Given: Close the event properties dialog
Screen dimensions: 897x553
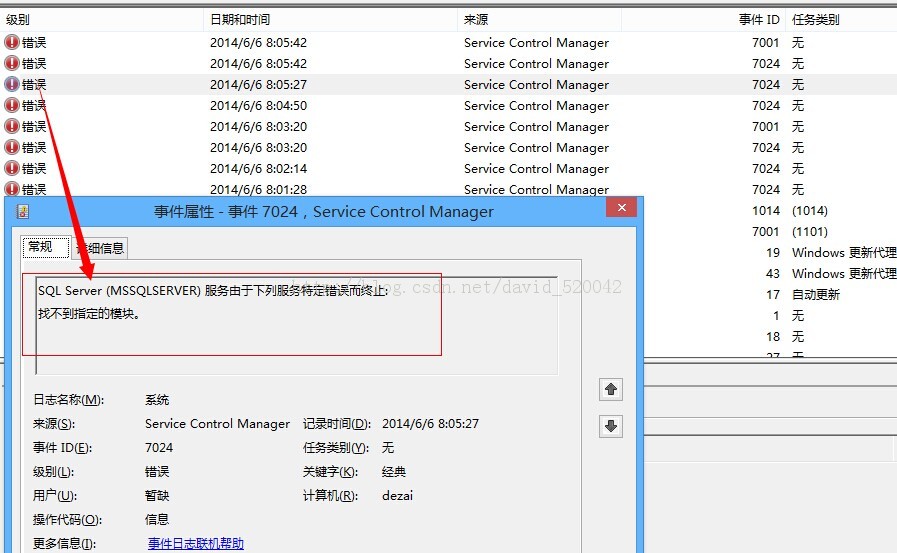Looking at the screenshot, I should tap(622, 208).
